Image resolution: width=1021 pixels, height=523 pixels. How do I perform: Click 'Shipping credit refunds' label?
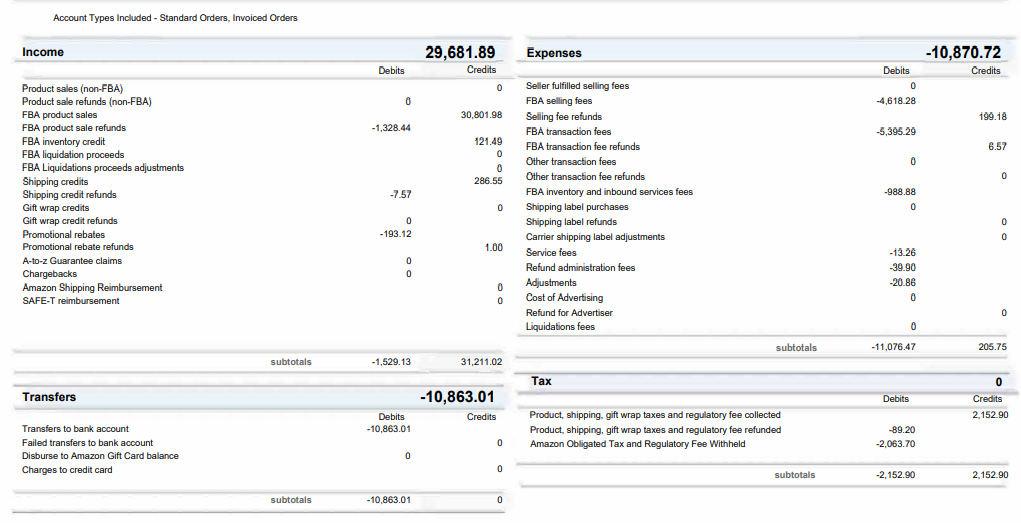pyautogui.click(x=69, y=195)
